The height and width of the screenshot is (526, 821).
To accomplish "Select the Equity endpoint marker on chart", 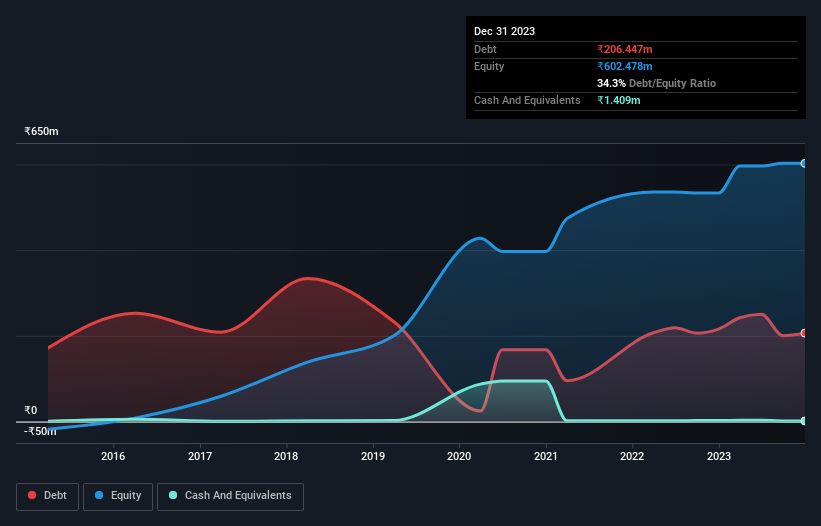I will pos(804,164).
